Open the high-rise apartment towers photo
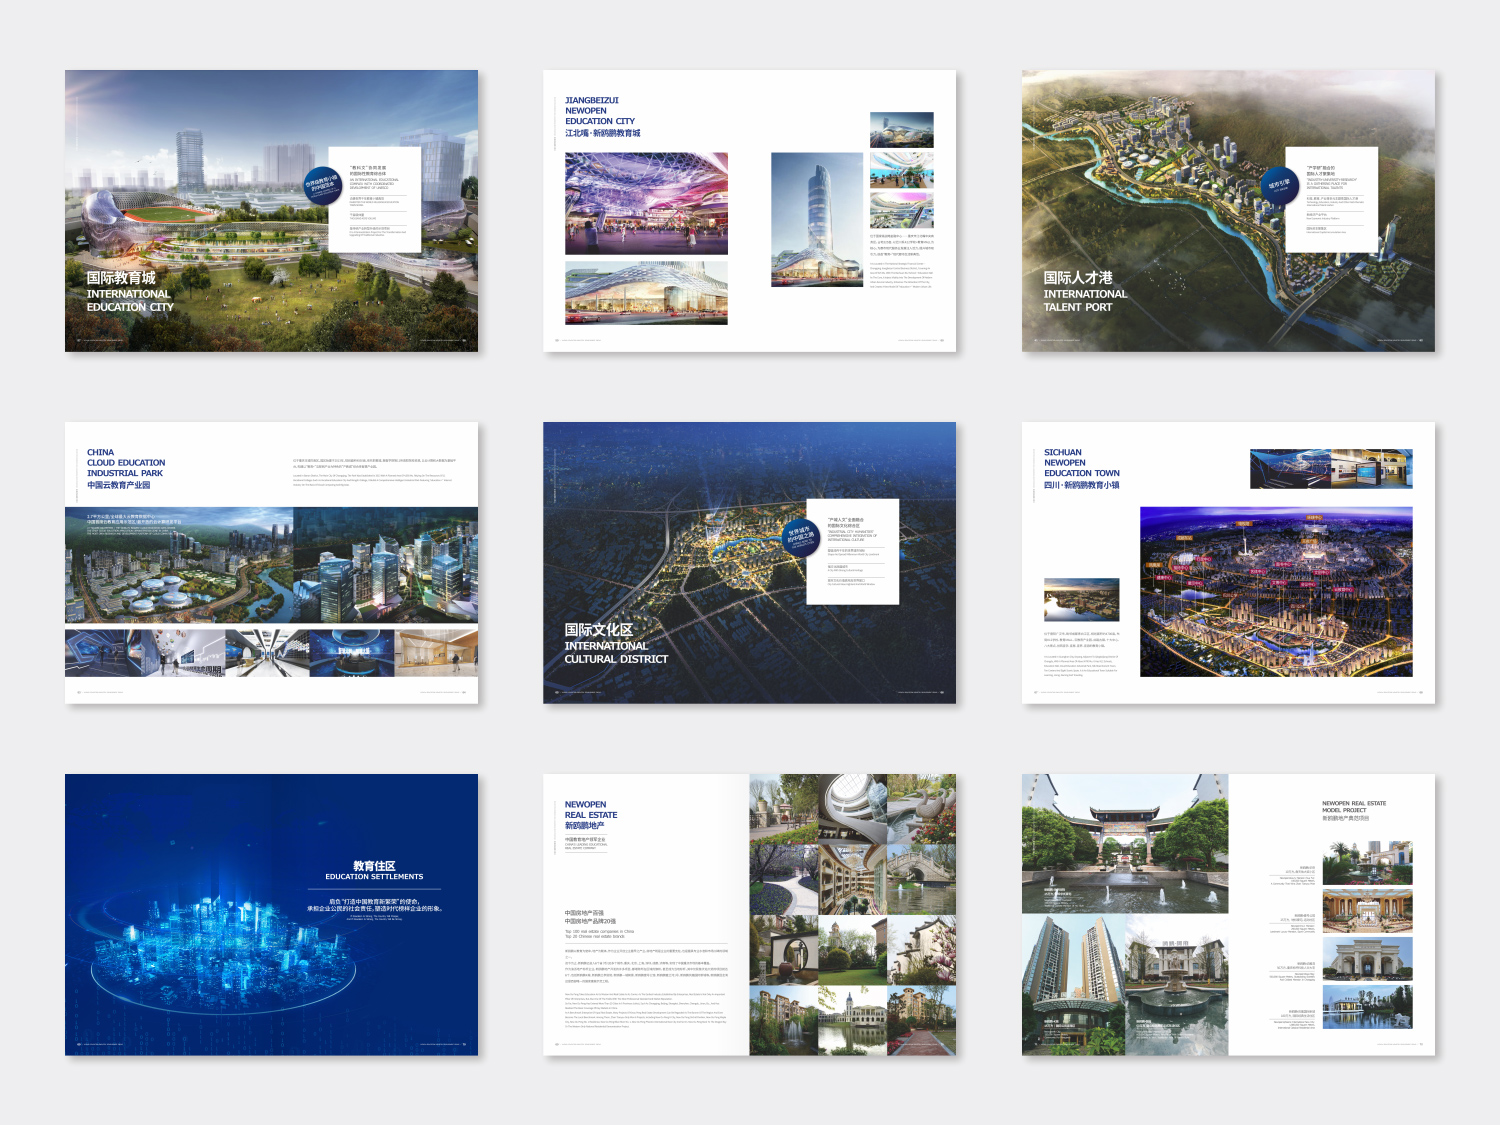This screenshot has height=1125, width=1500. (1072, 985)
